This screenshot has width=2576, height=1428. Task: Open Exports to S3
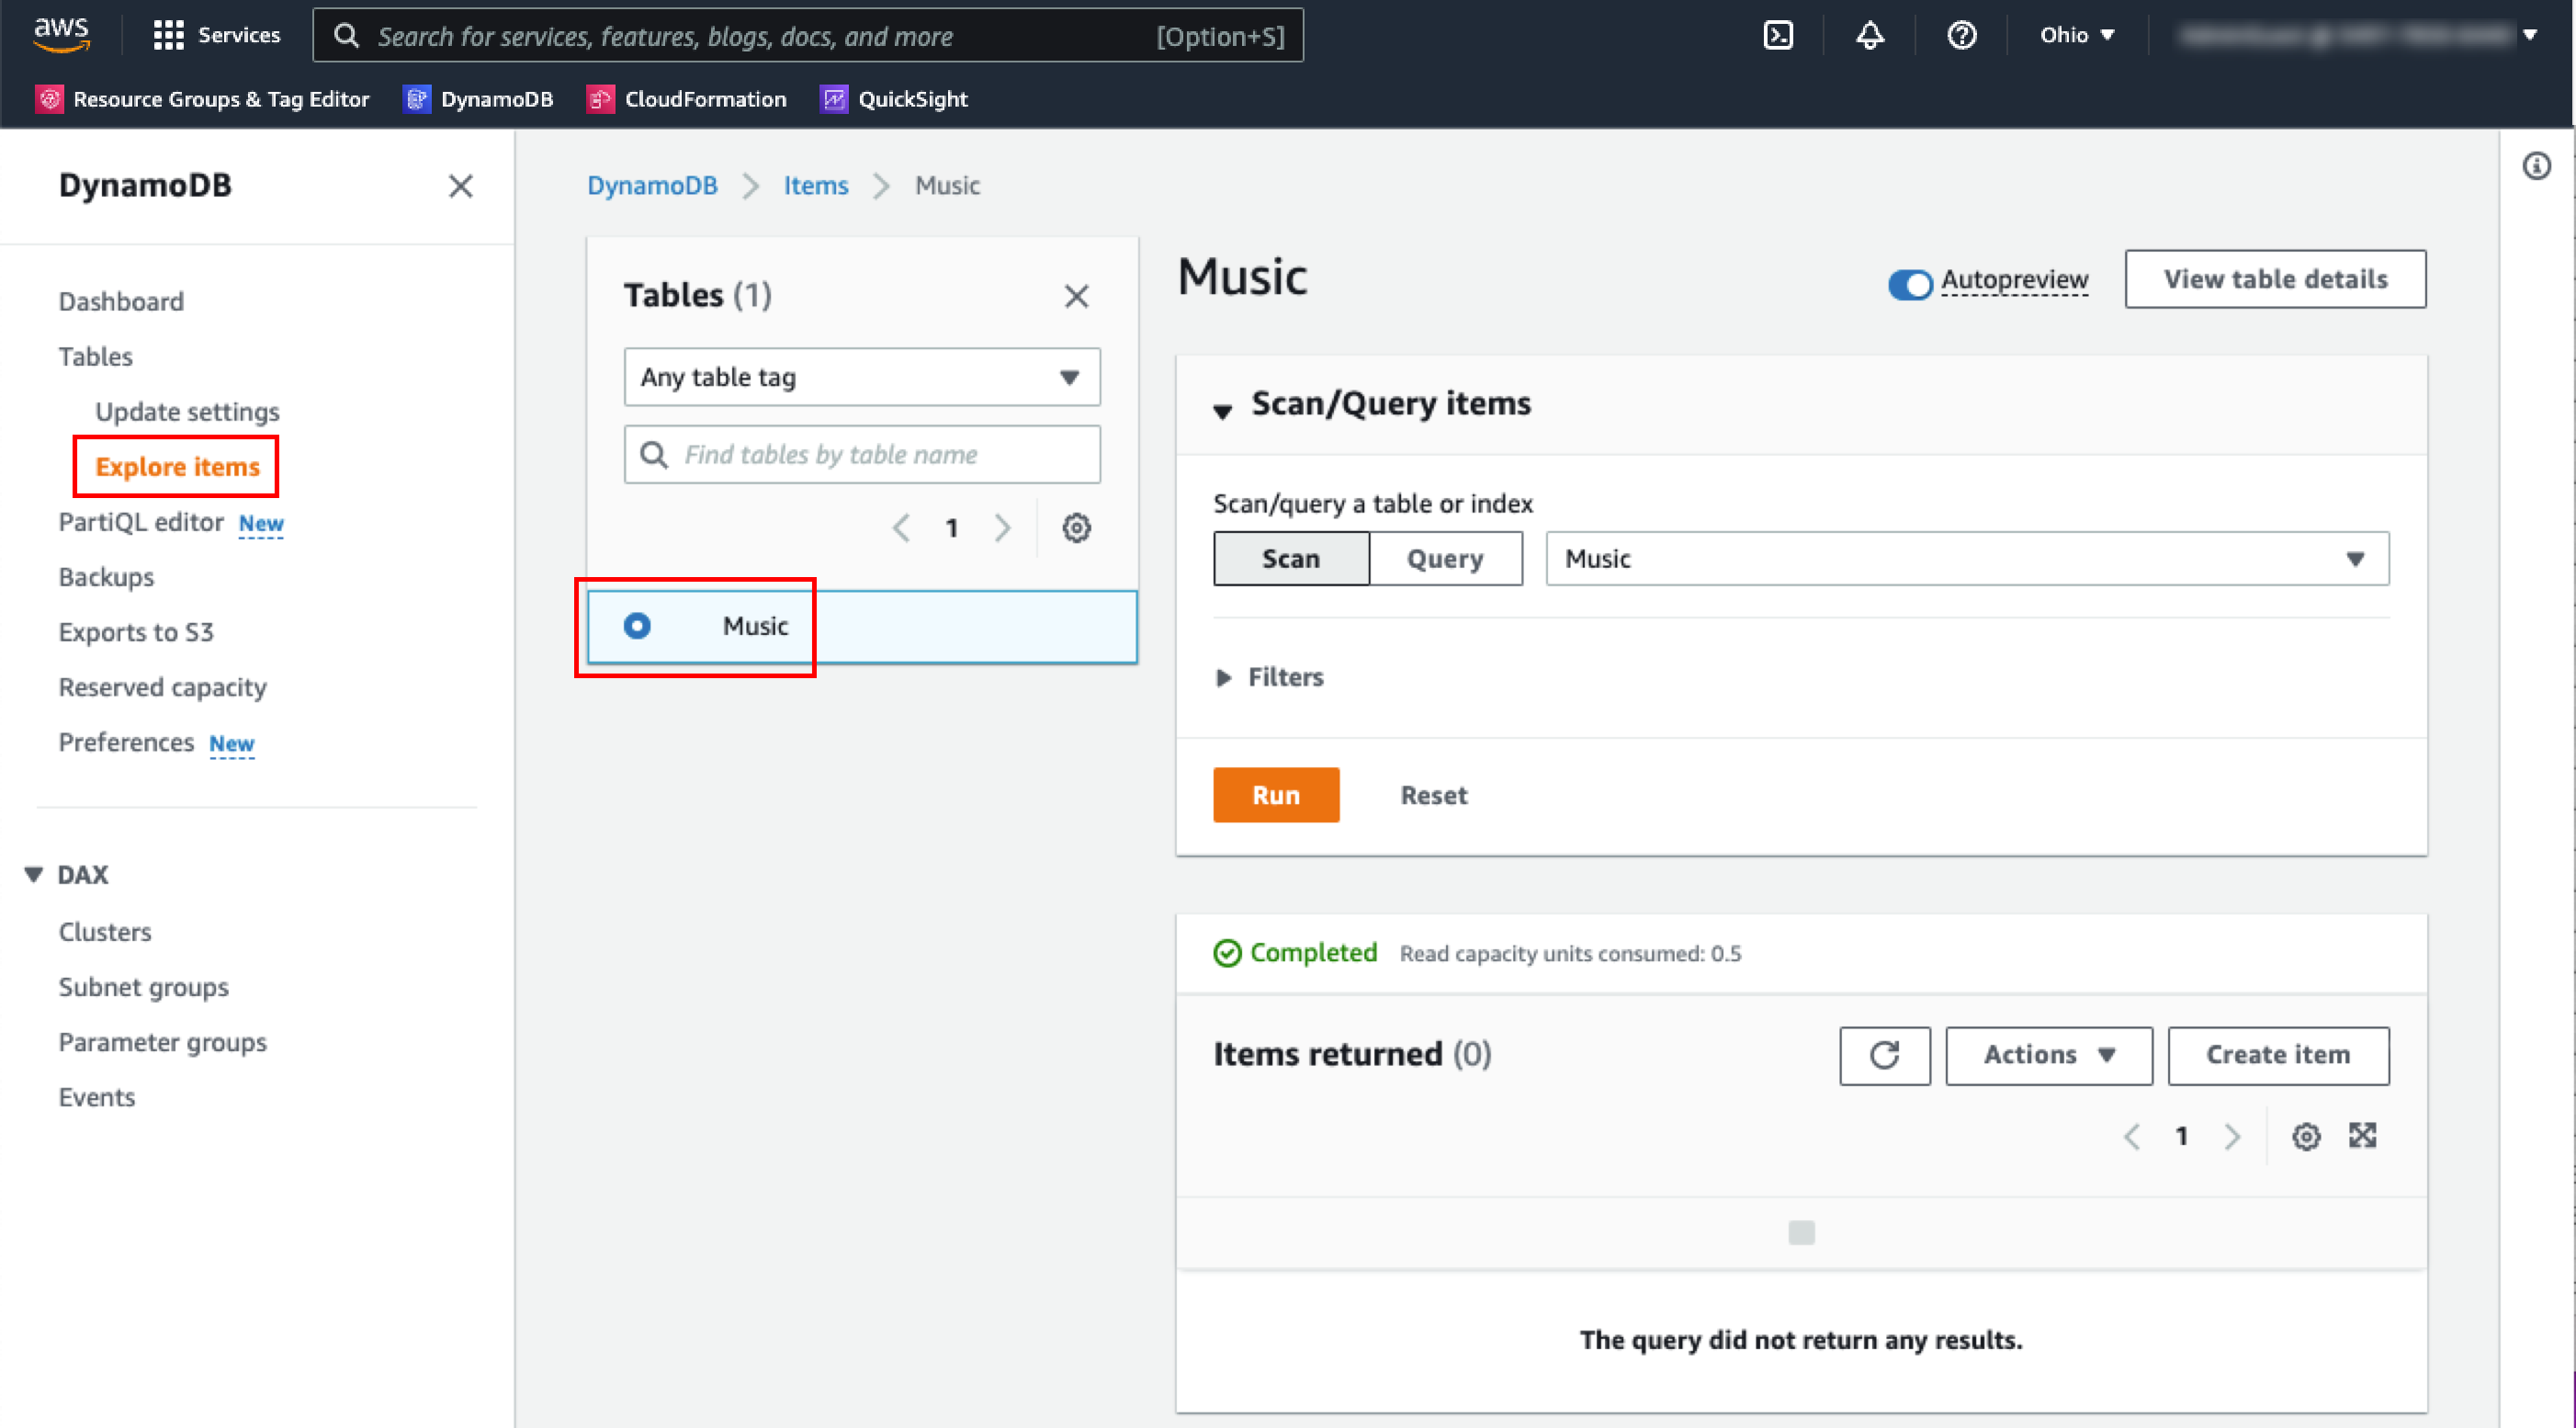pyautogui.click(x=136, y=632)
